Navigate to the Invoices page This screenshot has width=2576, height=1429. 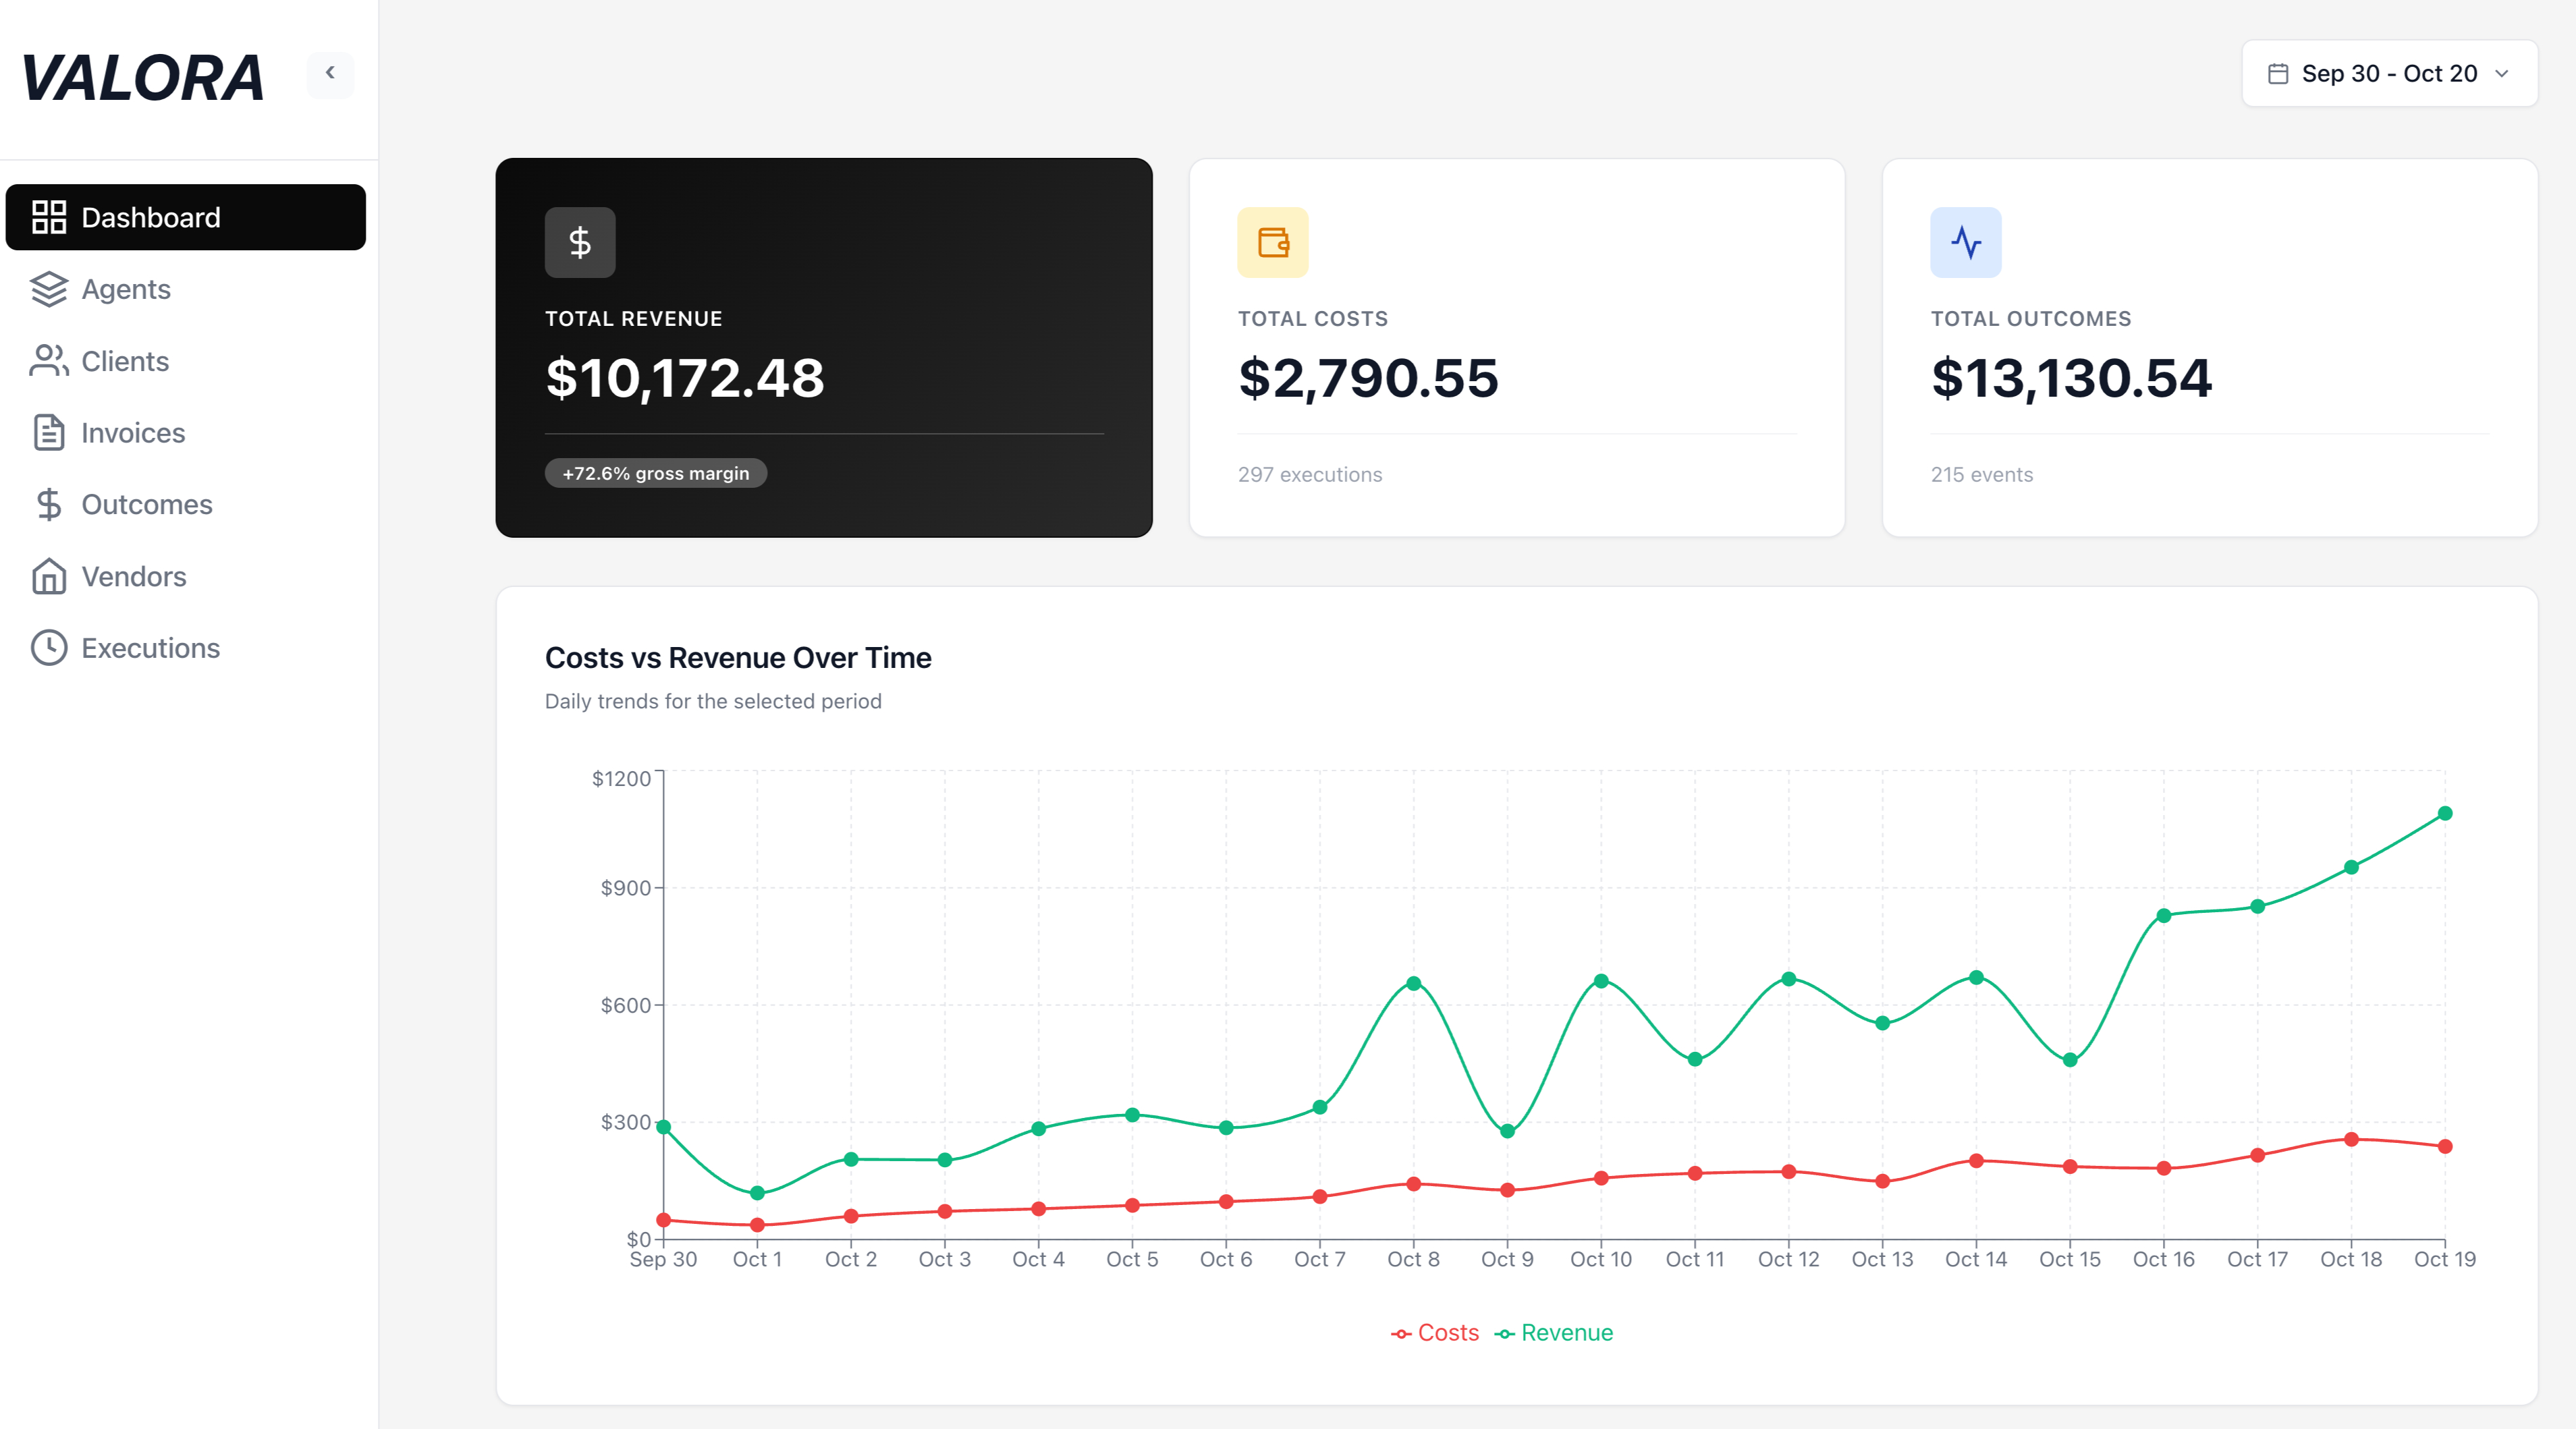[x=133, y=433]
